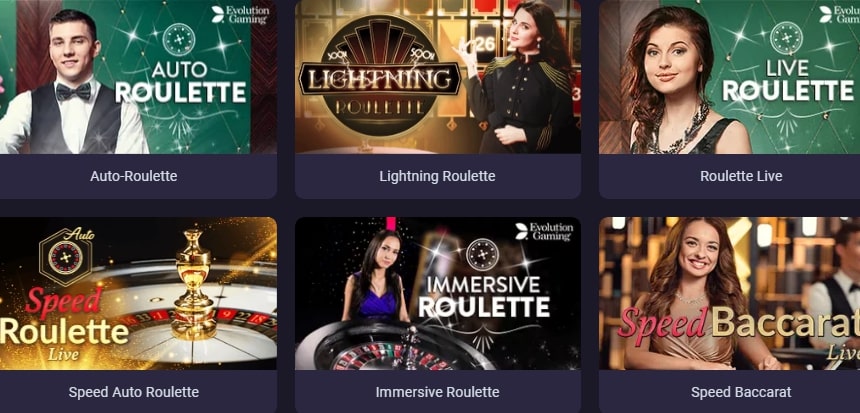Viewport: 860px width, 413px height.
Task: Open the Auto Roulette game thumbnail
Action: (x=138, y=77)
